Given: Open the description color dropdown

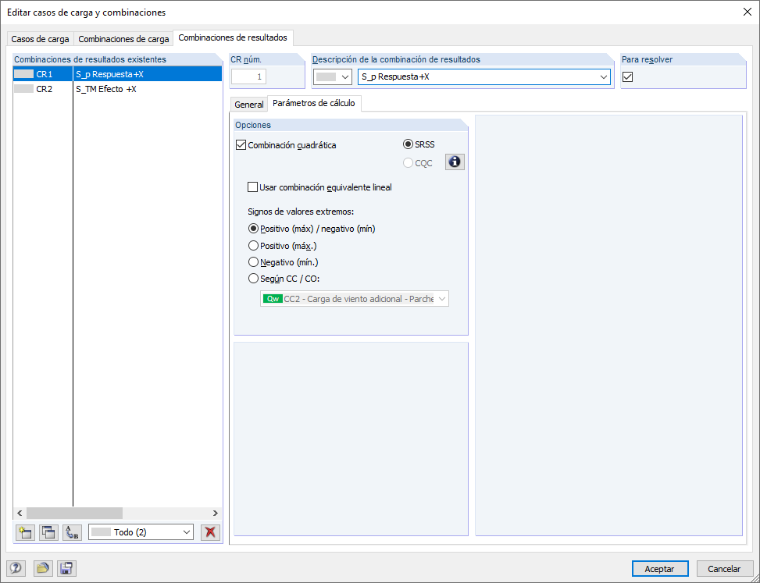Looking at the screenshot, I should [x=332, y=77].
